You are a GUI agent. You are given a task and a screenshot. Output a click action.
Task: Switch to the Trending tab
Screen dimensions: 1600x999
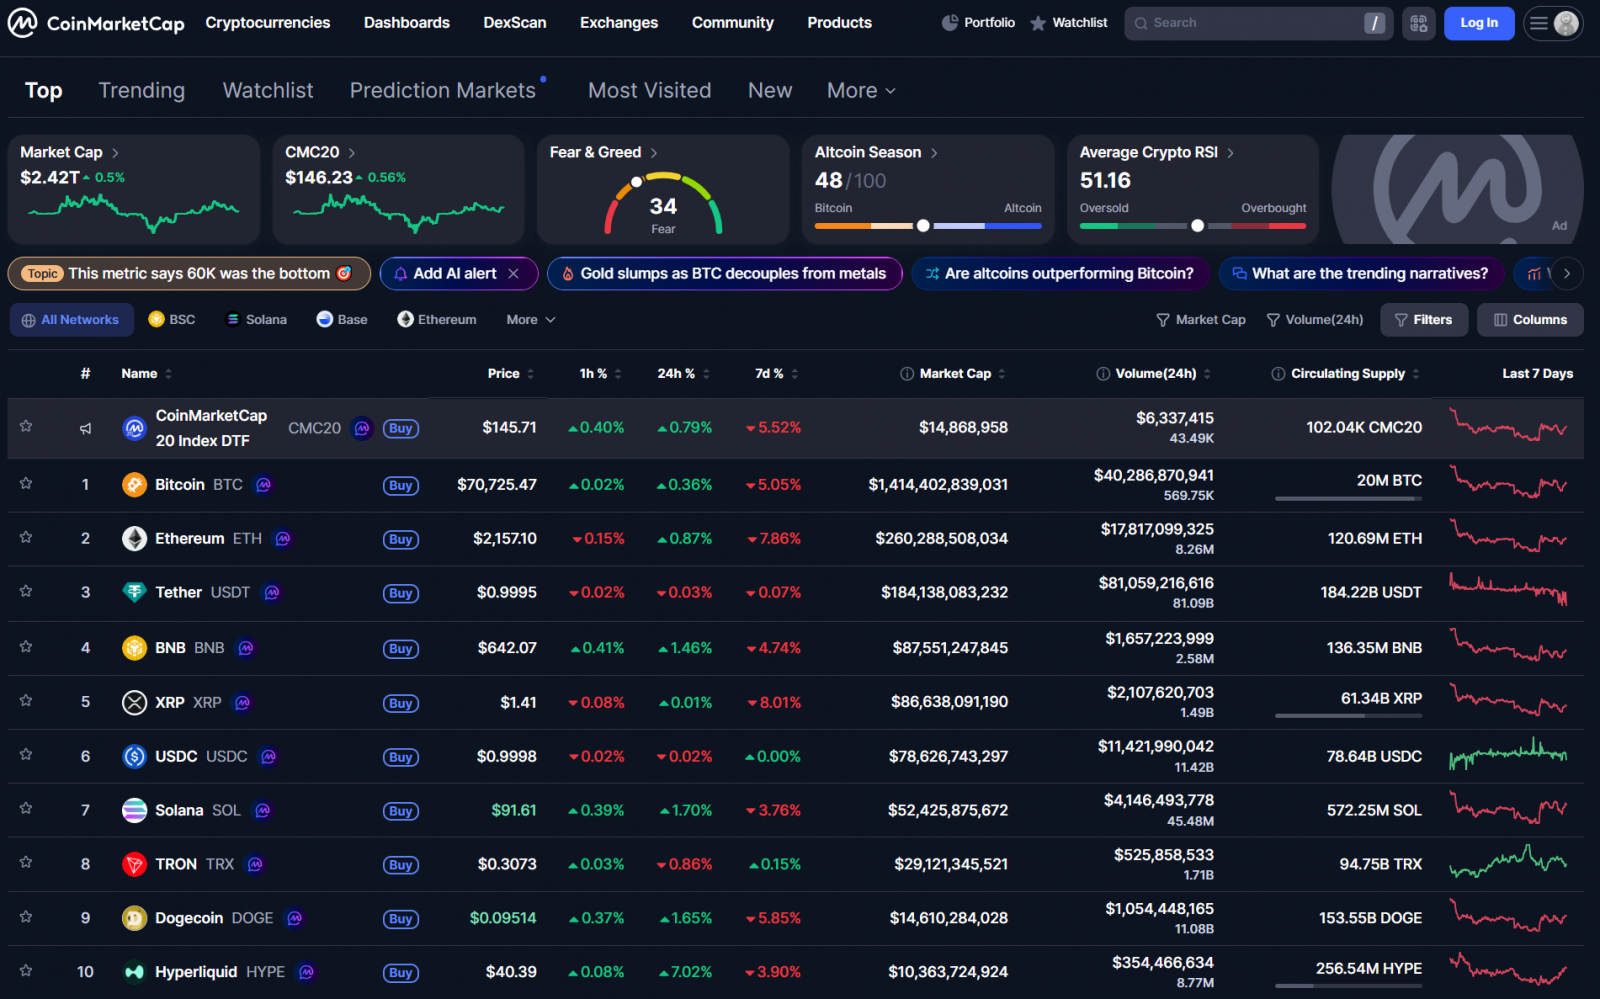(142, 91)
